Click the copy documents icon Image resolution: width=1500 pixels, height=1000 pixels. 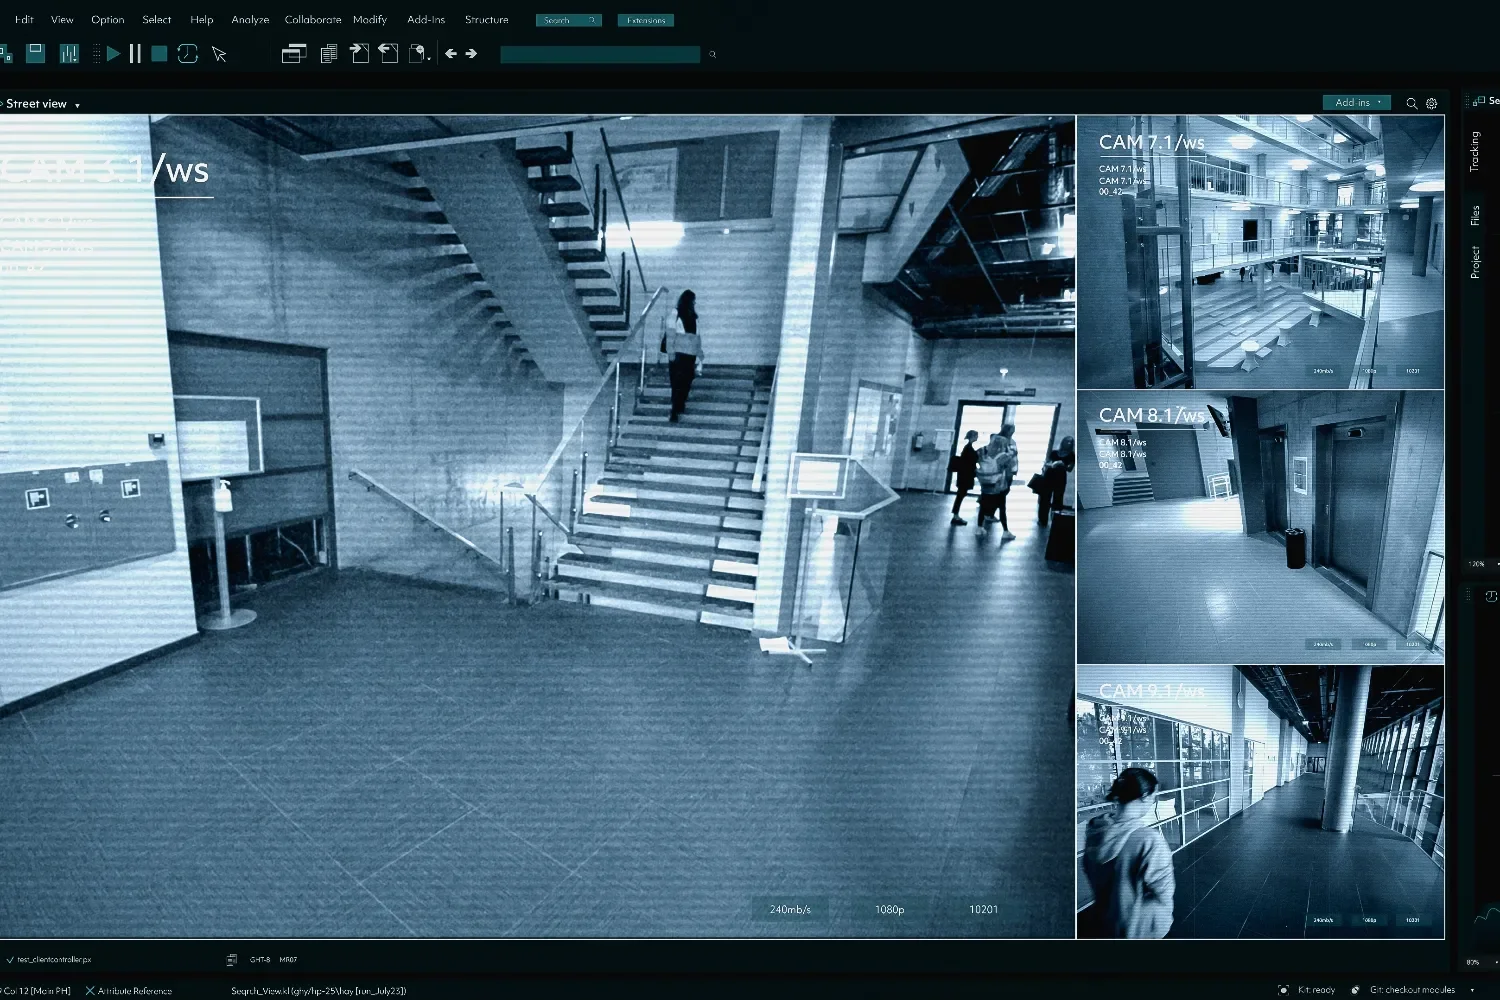click(328, 54)
